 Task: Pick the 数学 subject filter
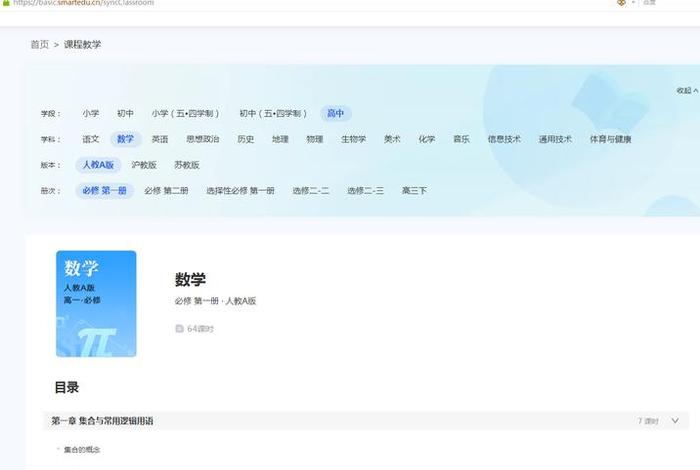click(125, 139)
